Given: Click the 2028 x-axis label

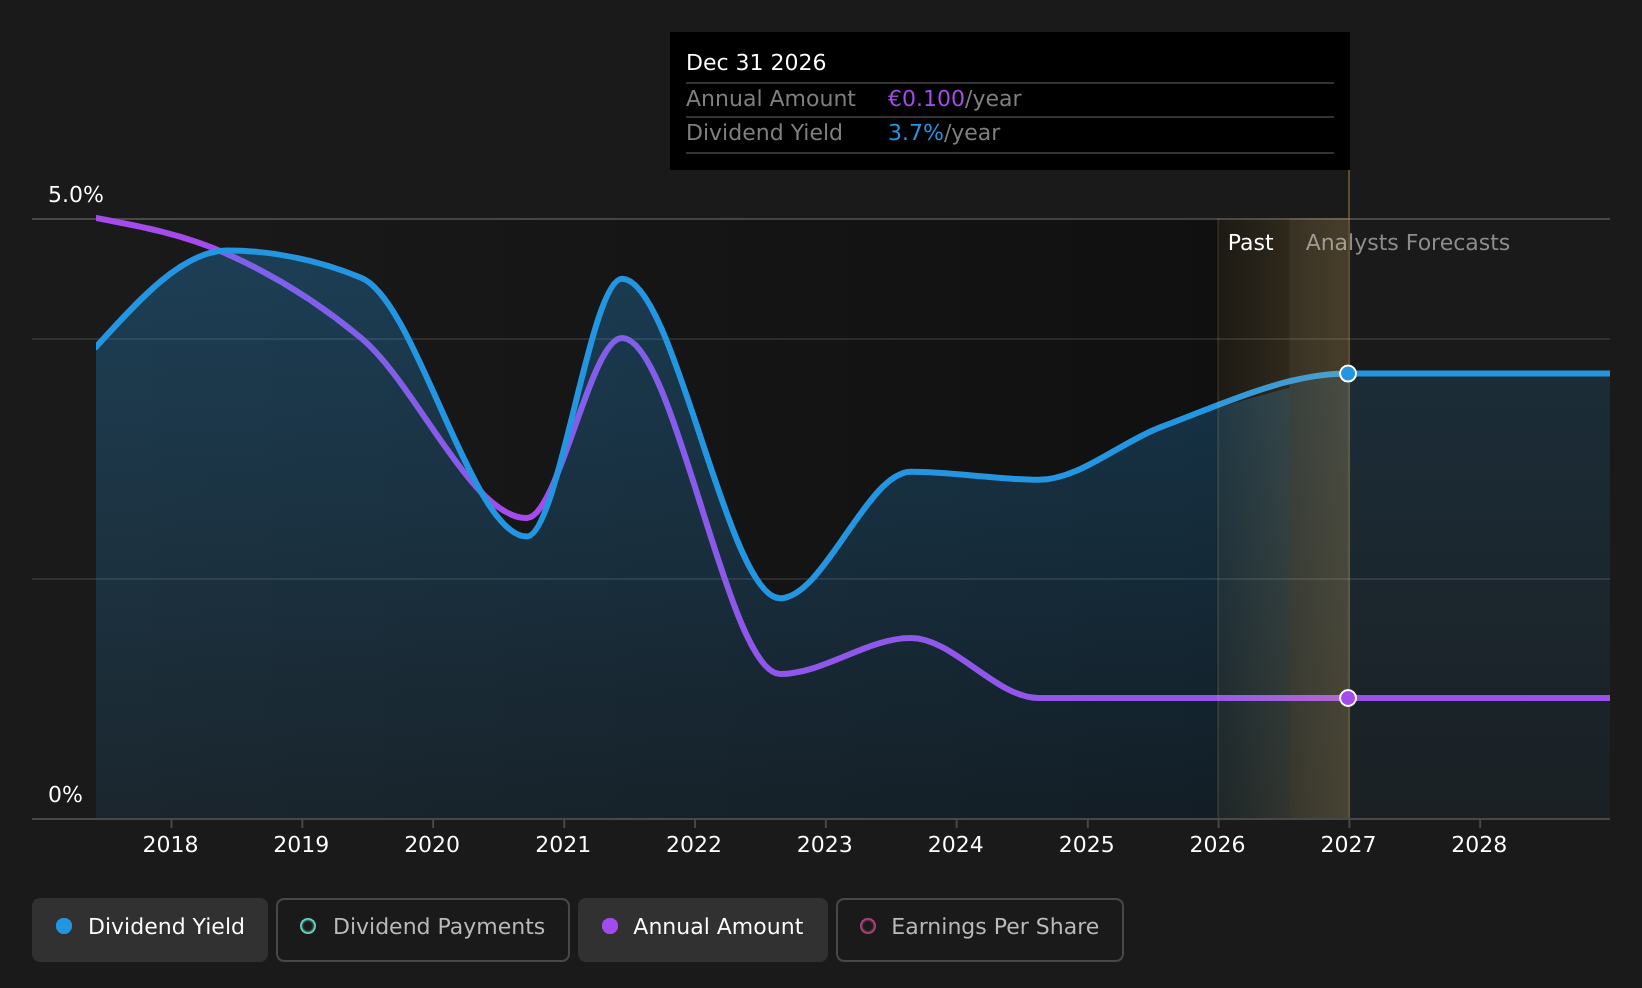Looking at the screenshot, I should pos(1479,845).
